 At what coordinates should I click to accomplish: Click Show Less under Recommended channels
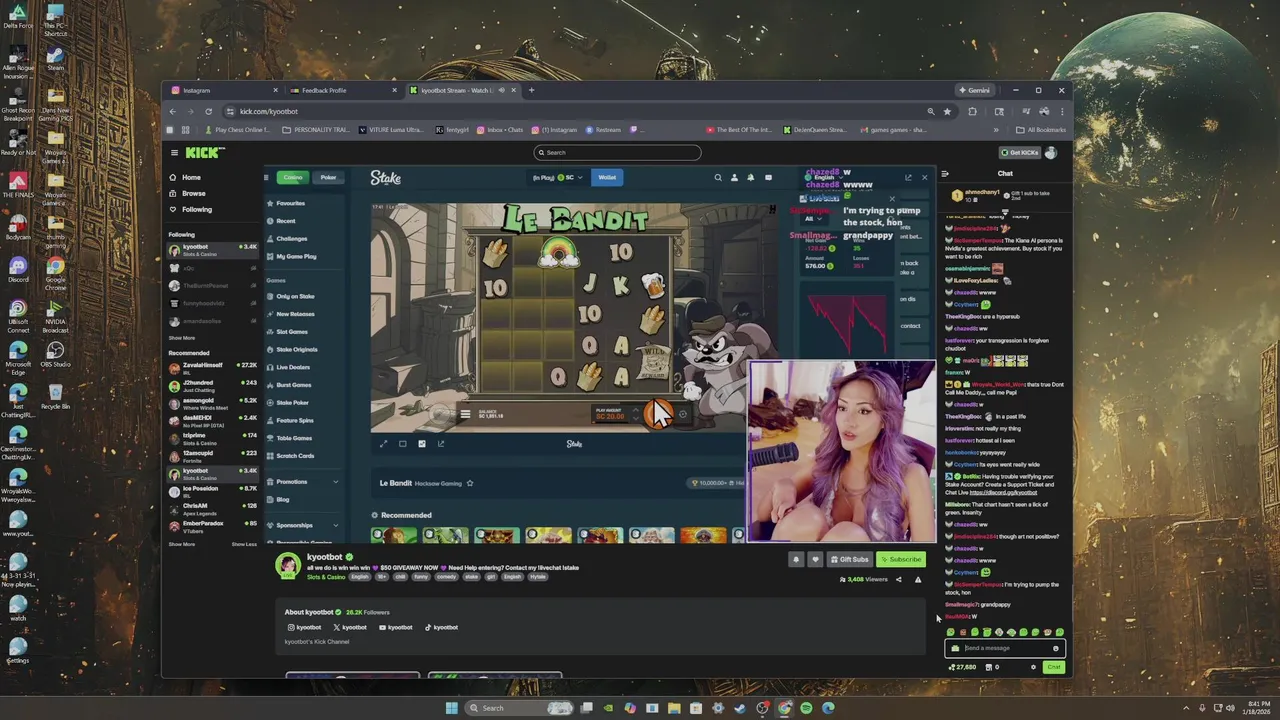[x=244, y=544]
